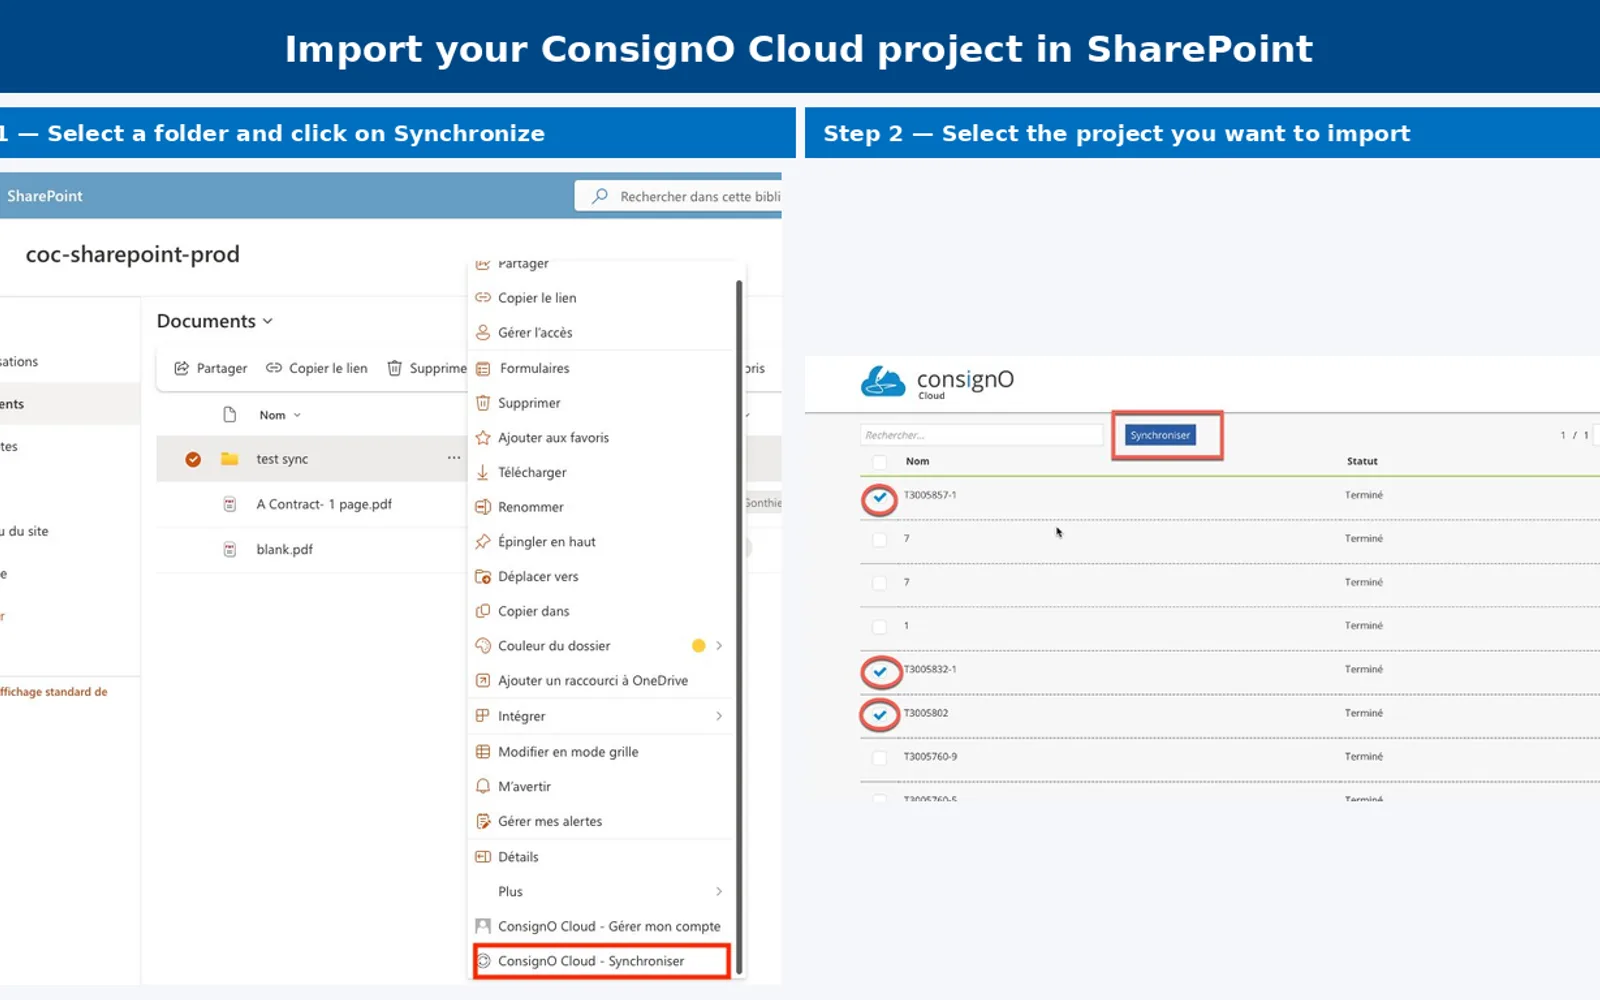Uncheck the T3005802 project checkbox
The width and height of the screenshot is (1600, 1000).
(880, 715)
